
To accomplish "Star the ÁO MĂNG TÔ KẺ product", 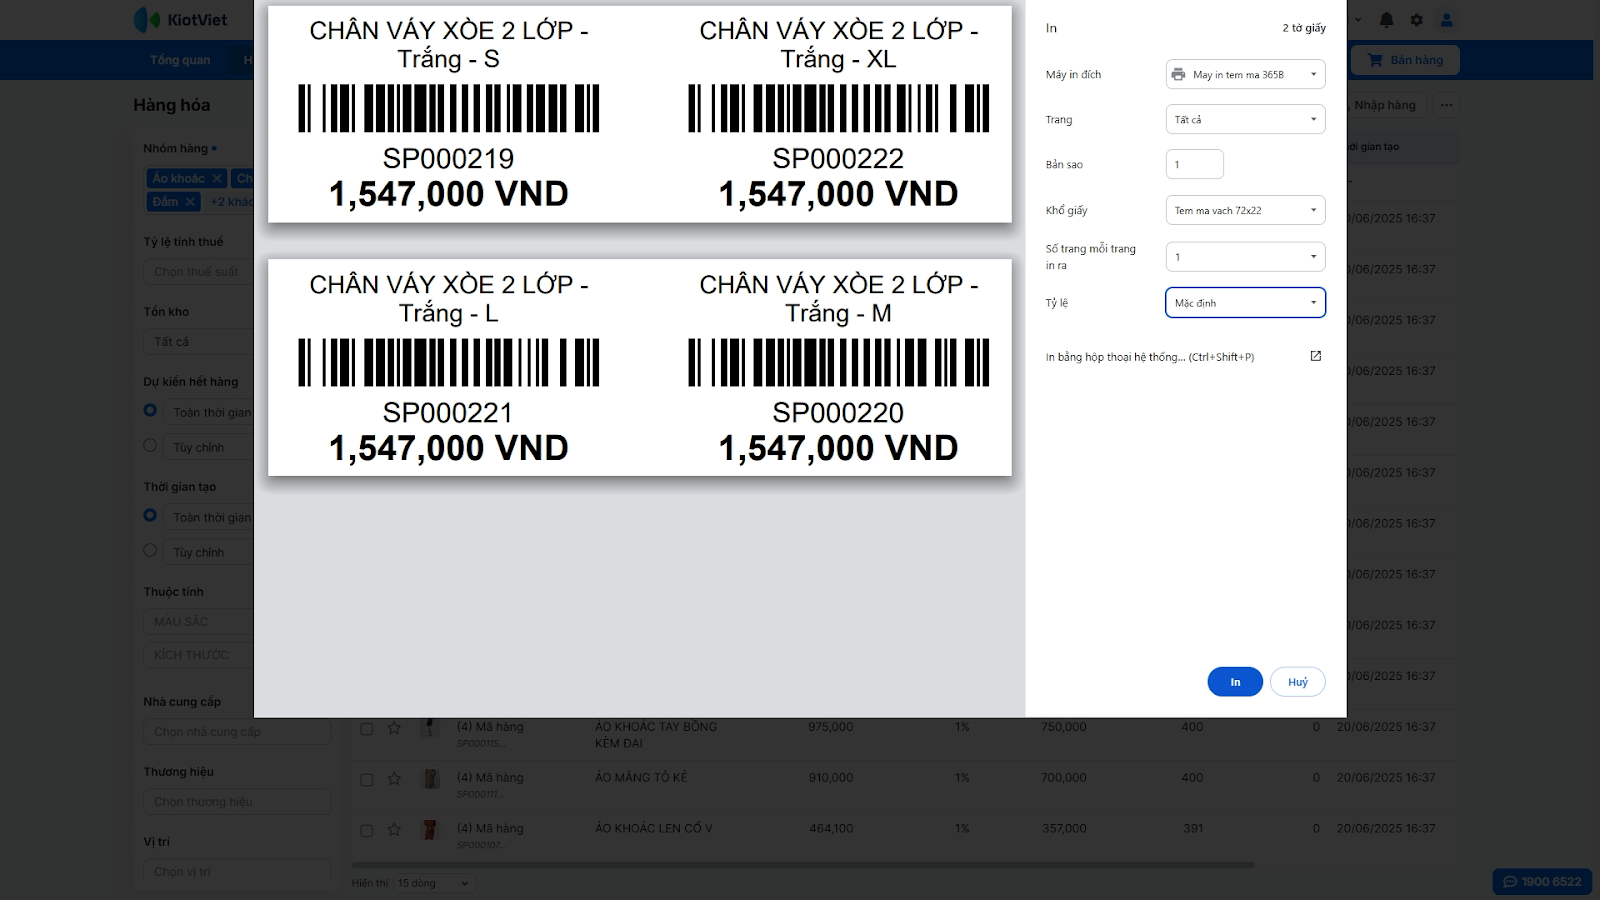I will [394, 778].
